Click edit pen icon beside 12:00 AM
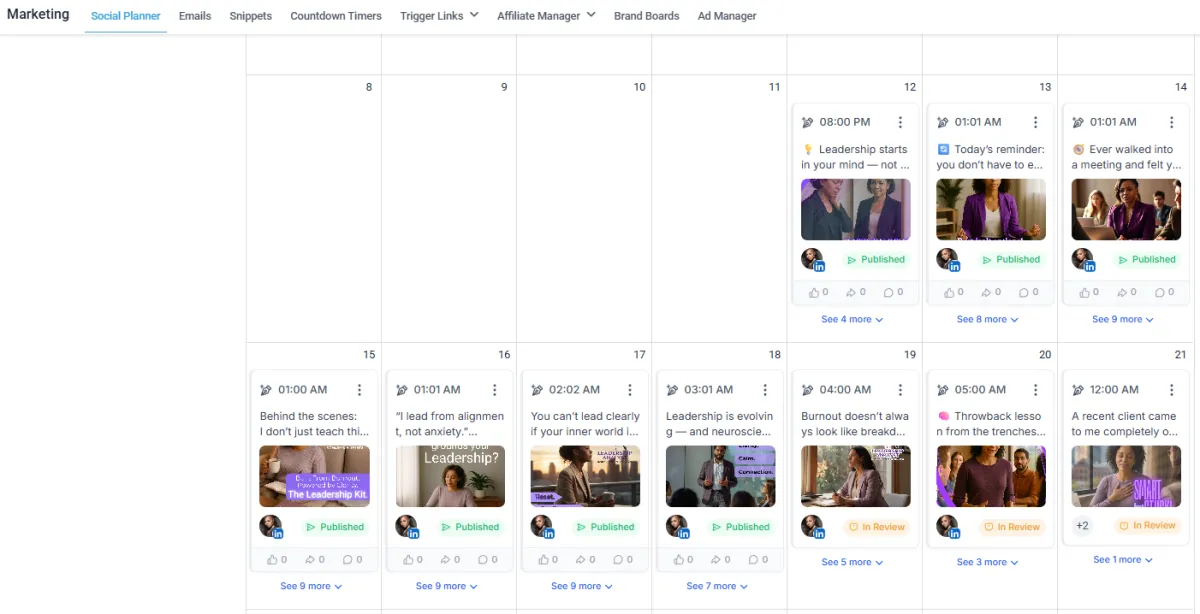The image size is (1200, 614). click(x=1078, y=390)
